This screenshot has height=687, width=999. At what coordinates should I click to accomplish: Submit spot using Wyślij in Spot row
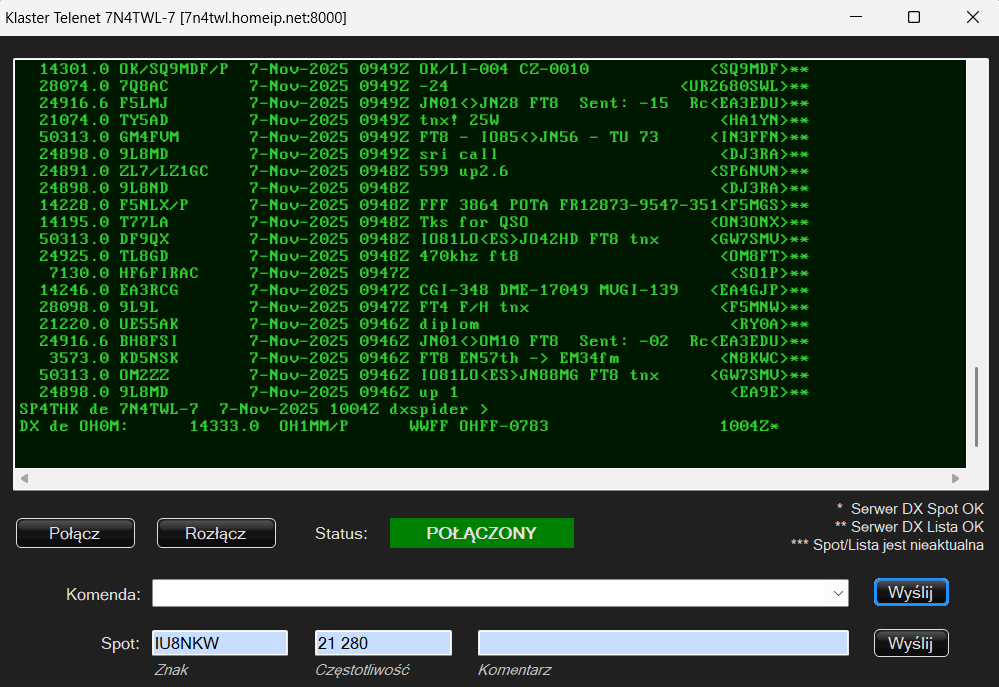point(910,643)
